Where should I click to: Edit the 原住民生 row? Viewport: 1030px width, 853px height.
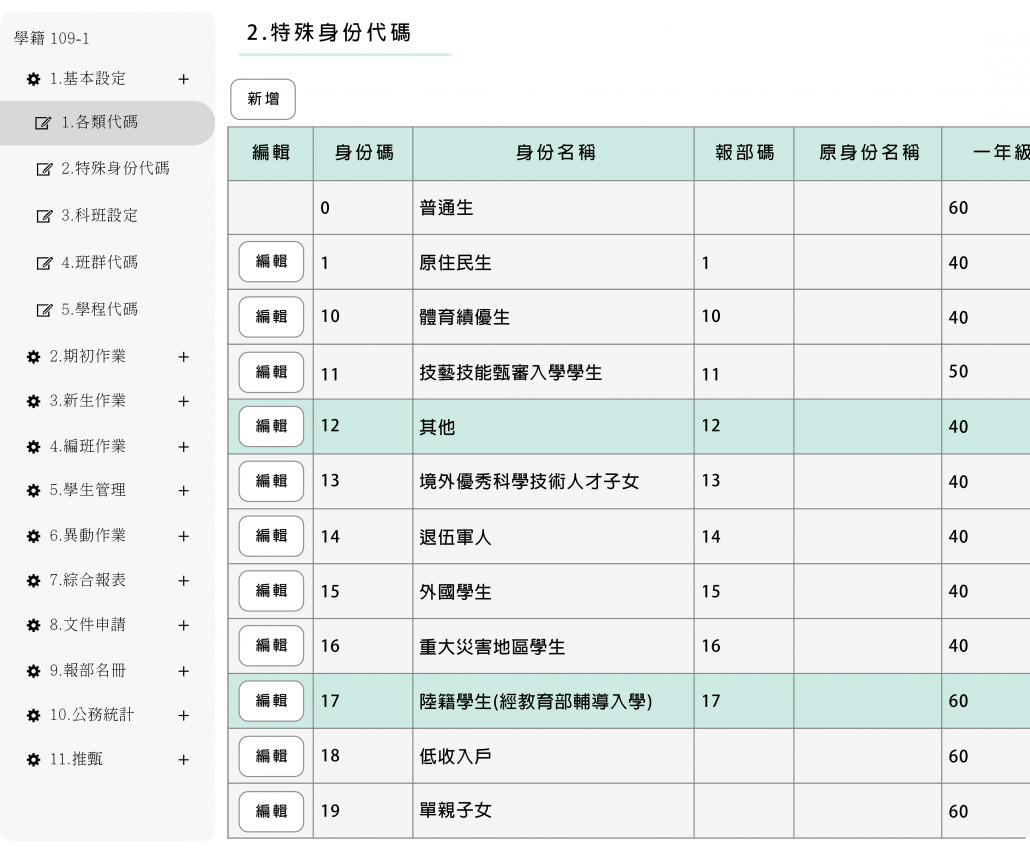coord(271,261)
